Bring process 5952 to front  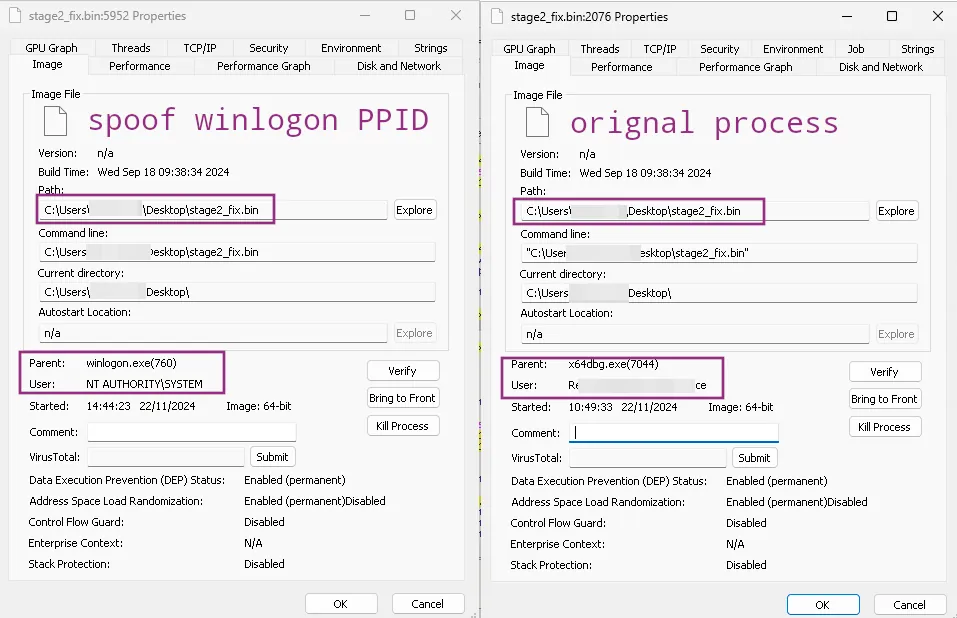(403, 398)
